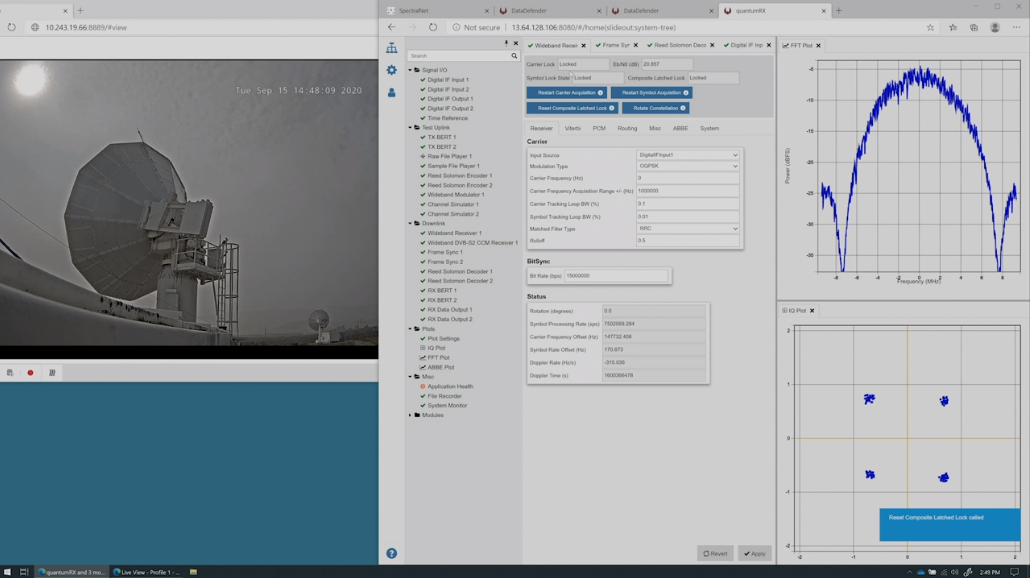The width and height of the screenshot is (1030, 578).
Task: Open the user account icon in sidebar
Action: [391, 92]
